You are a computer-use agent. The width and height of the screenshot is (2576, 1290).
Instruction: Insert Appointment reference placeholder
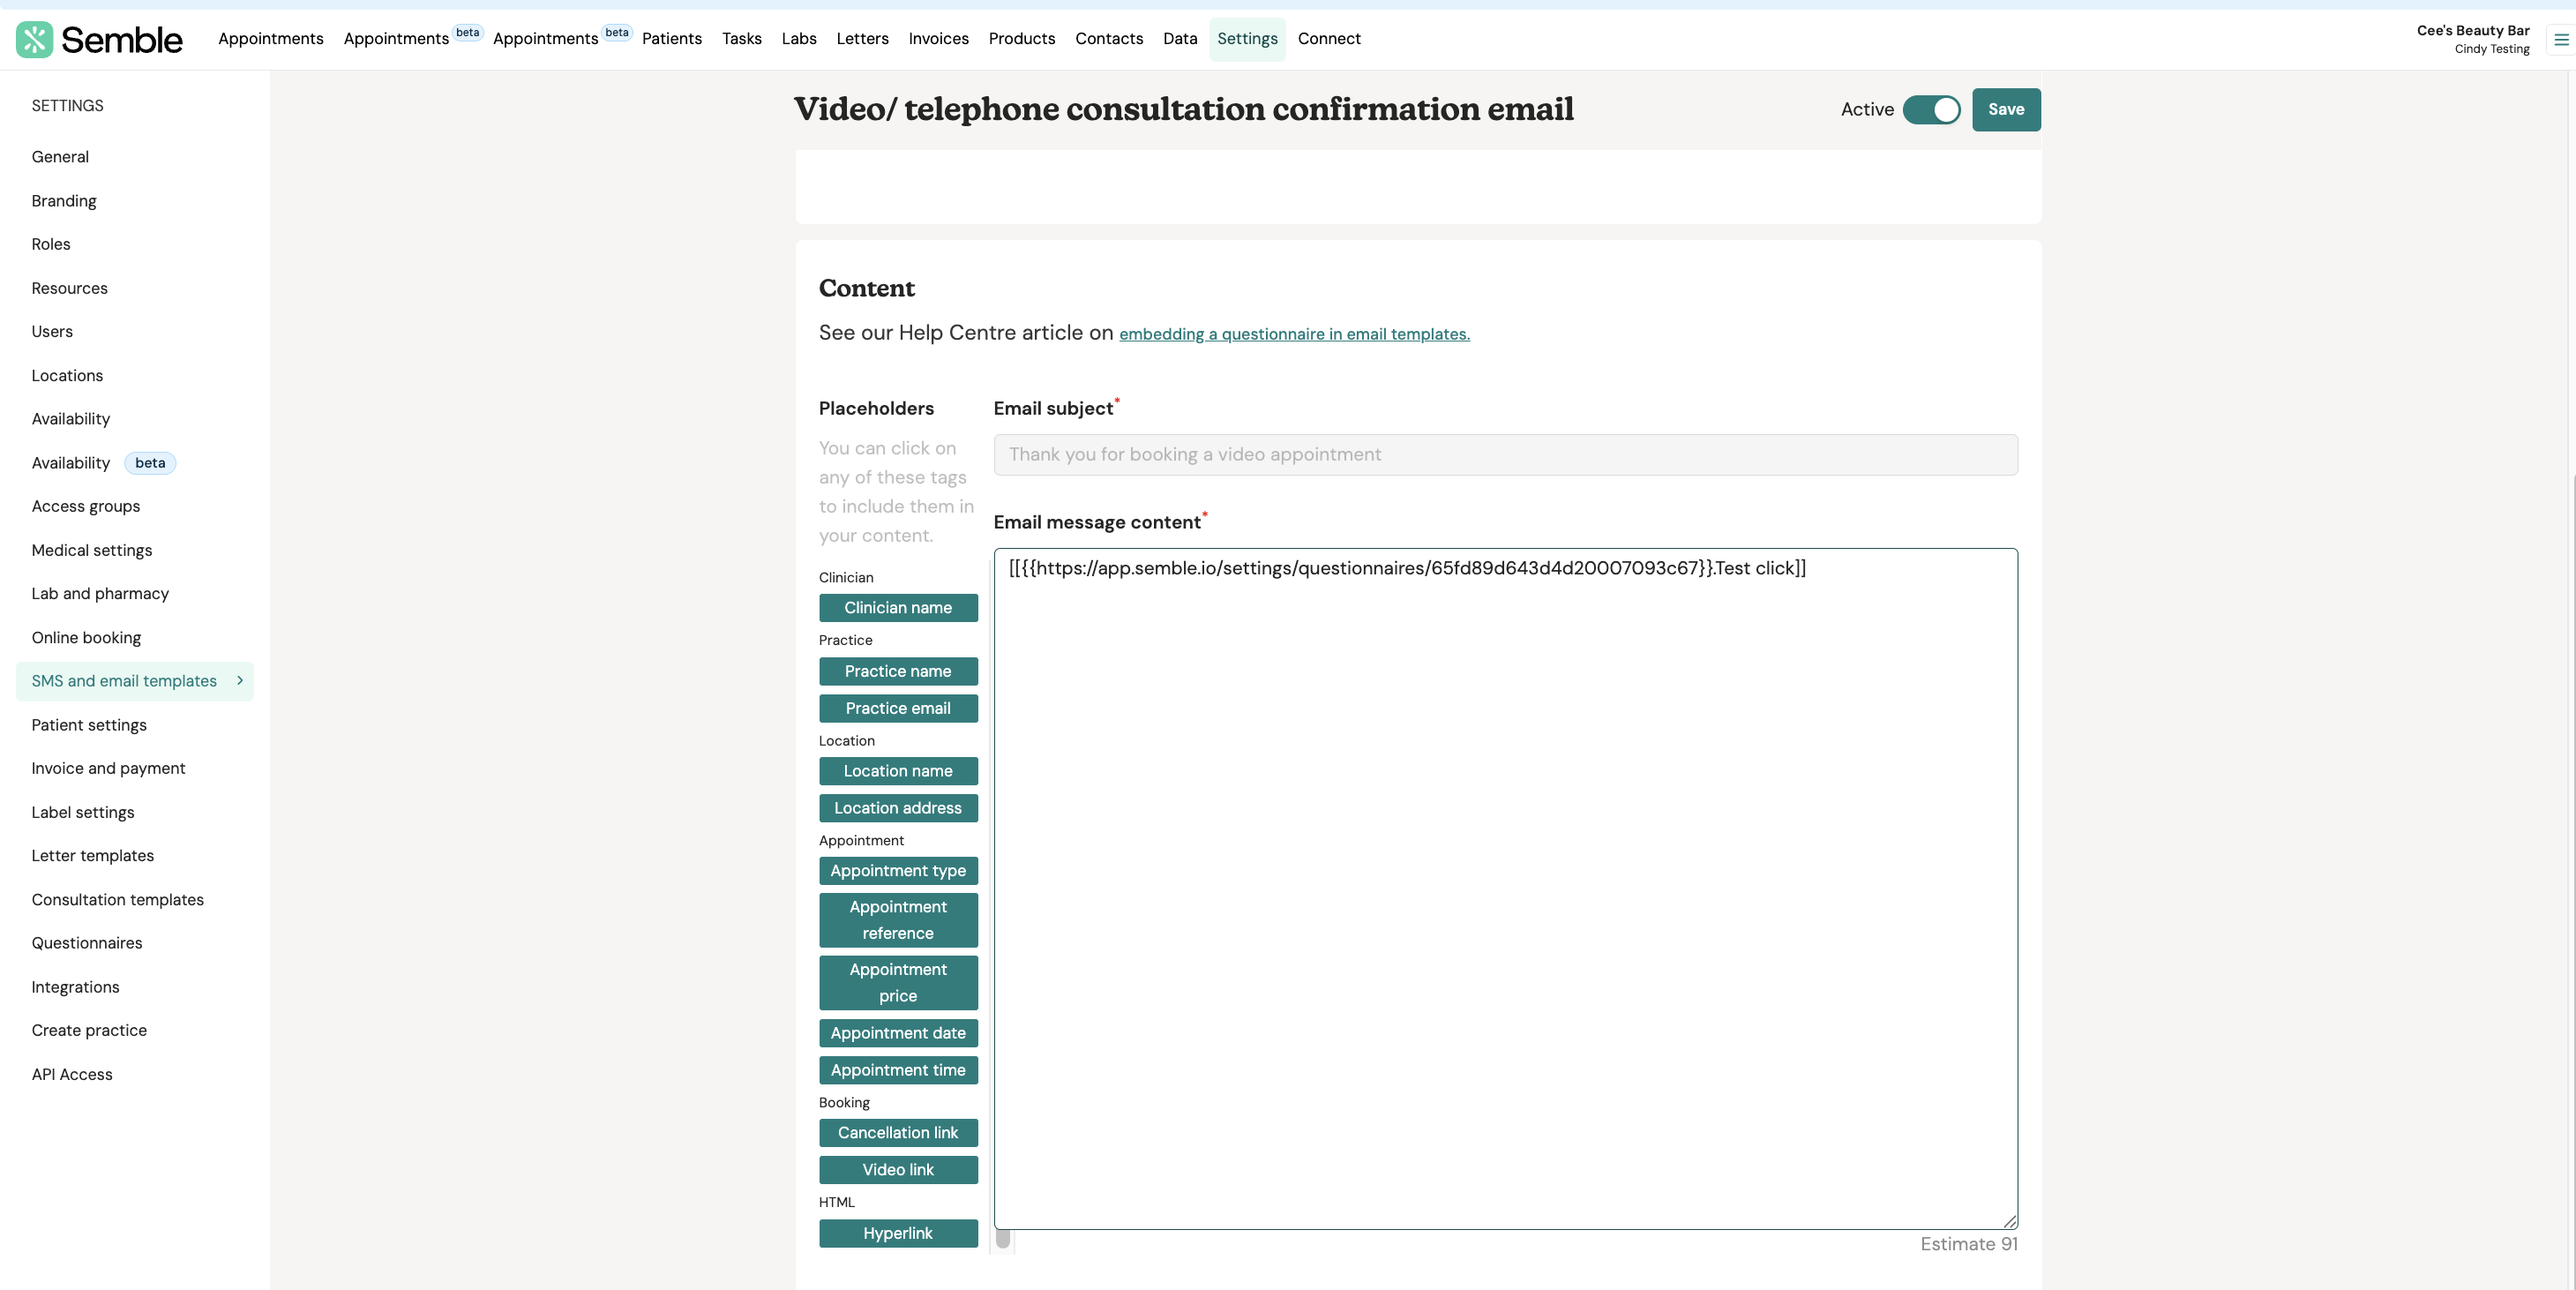[898, 920]
